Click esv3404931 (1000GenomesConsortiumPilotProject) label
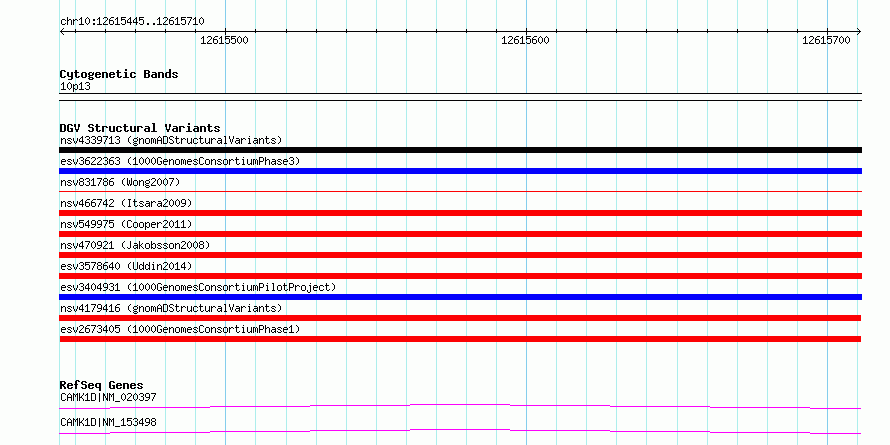Screen dimensions: 890x445 tap(198, 287)
